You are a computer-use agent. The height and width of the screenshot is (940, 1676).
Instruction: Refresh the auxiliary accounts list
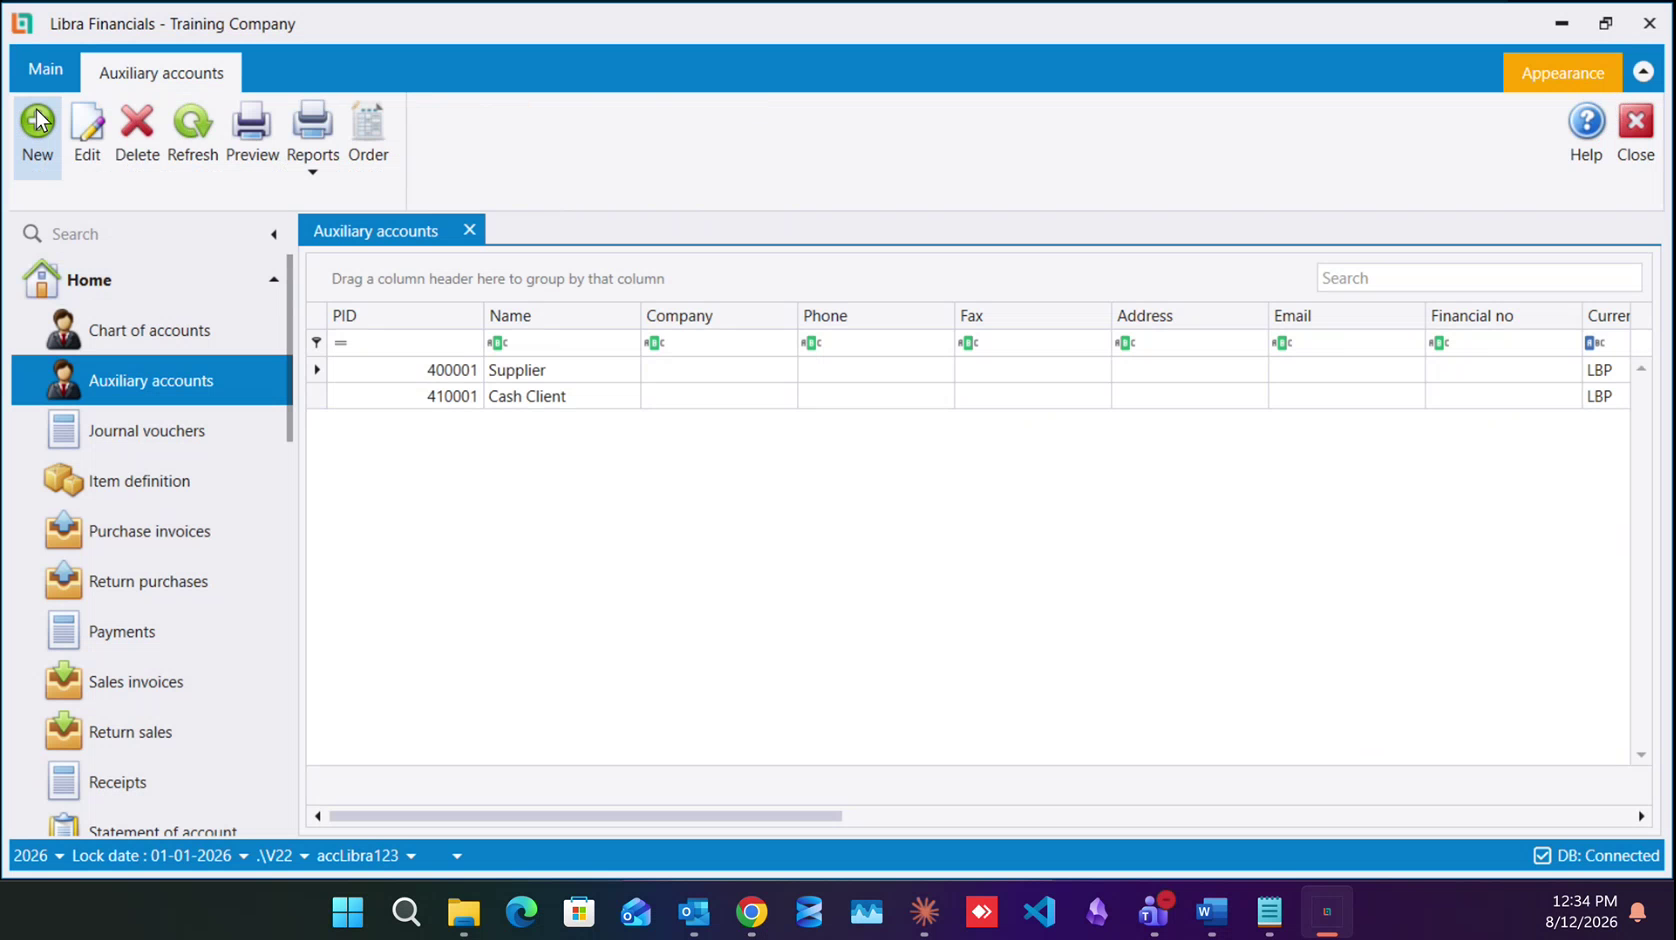click(192, 122)
